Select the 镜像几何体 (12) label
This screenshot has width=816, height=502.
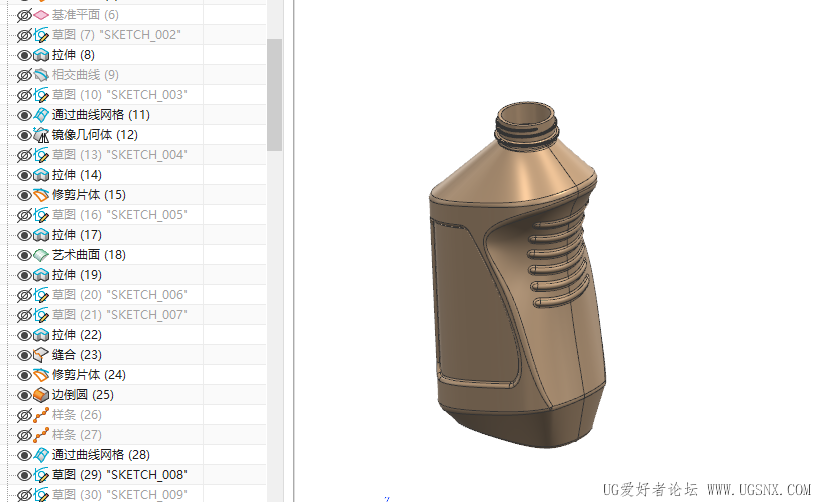(95, 135)
